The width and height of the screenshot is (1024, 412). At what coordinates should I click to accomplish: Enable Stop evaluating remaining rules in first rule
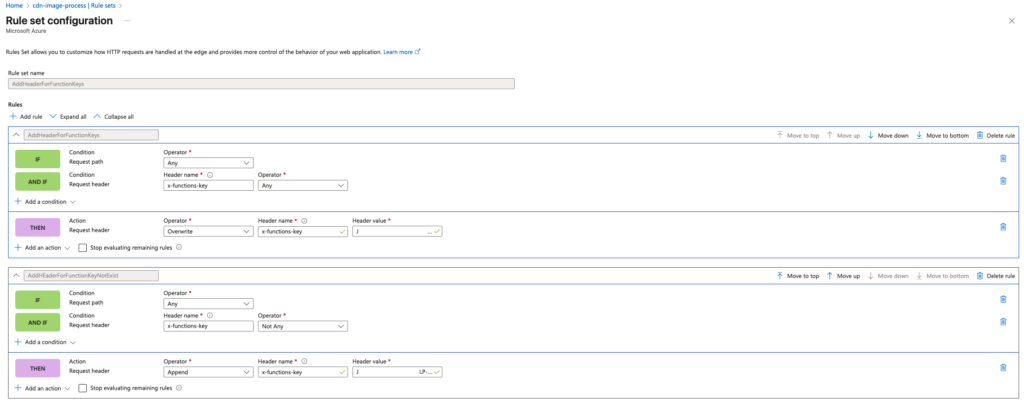(x=83, y=247)
